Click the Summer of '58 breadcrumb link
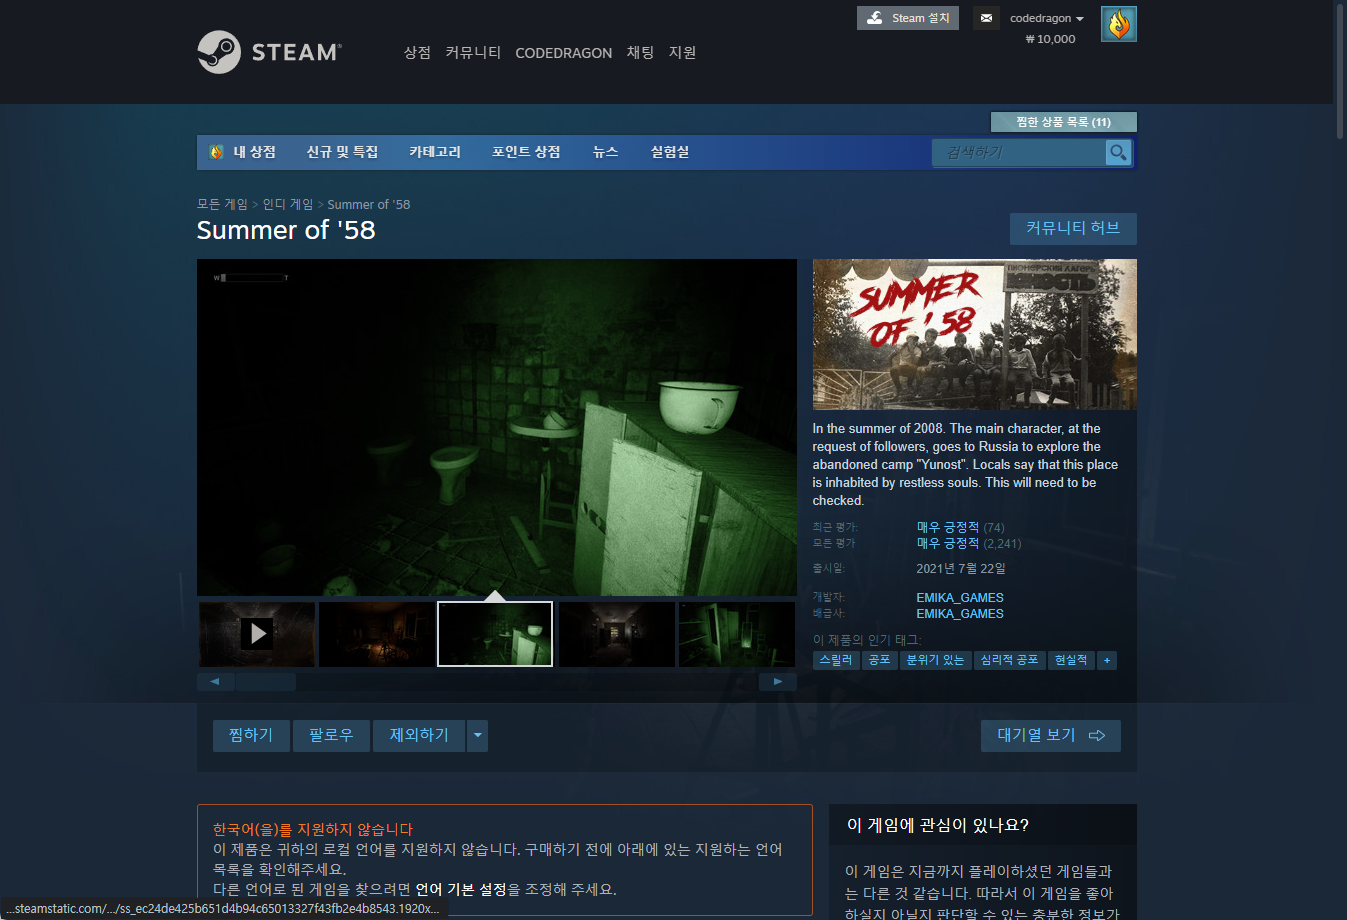This screenshot has height=920, width=1347. pos(369,204)
